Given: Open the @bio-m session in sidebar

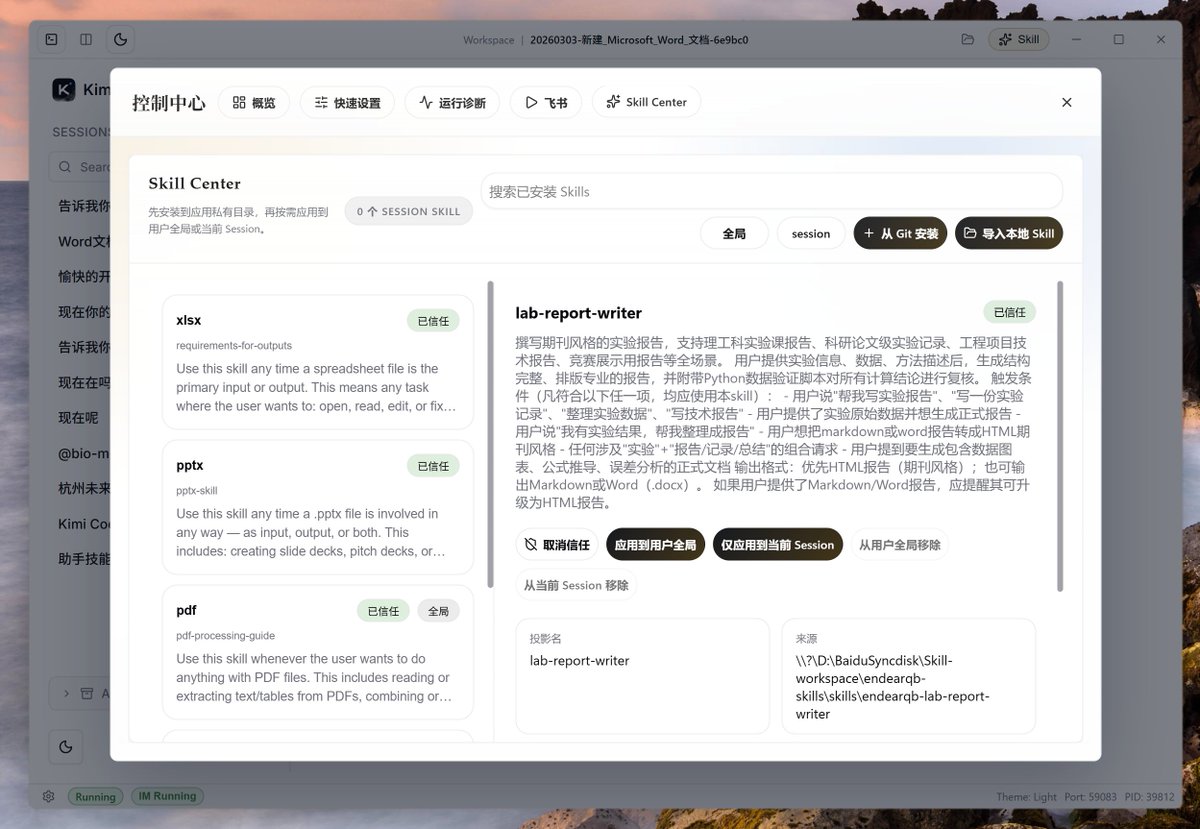Looking at the screenshot, I should pos(84,453).
